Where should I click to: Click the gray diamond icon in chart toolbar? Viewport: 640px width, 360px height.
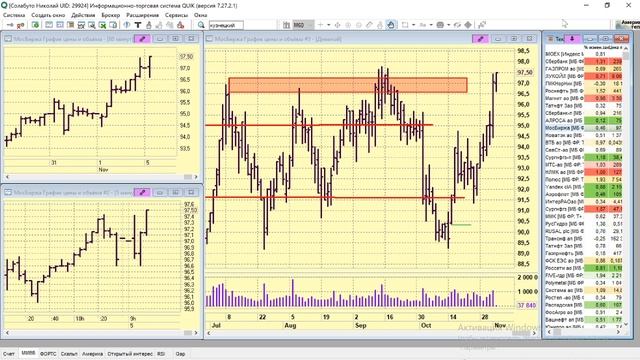coord(468,25)
